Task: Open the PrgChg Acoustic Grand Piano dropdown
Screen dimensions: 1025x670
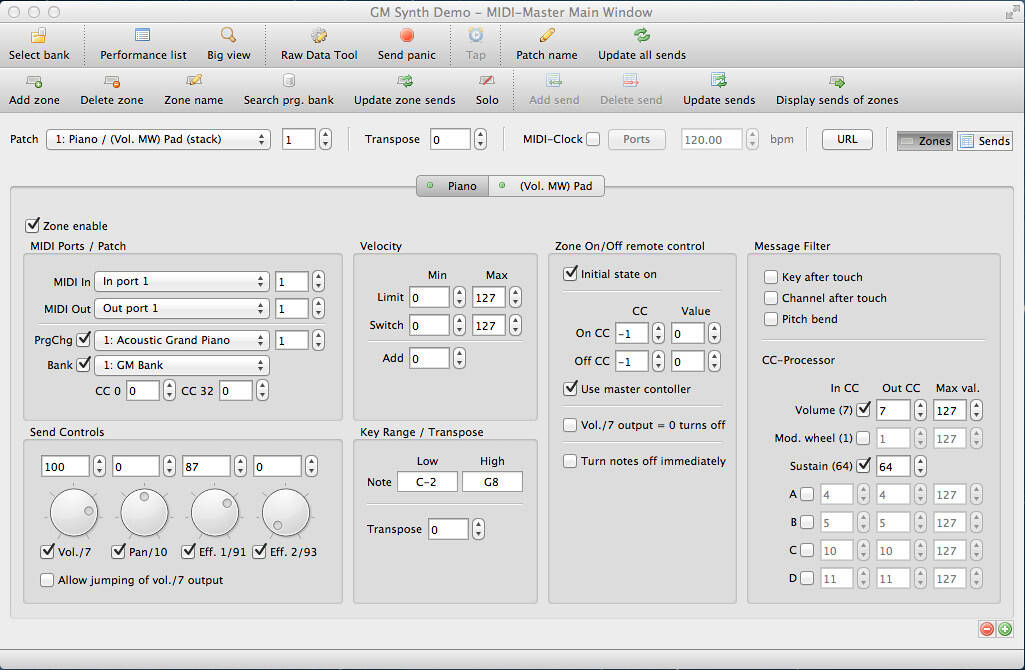Action: coord(182,340)
